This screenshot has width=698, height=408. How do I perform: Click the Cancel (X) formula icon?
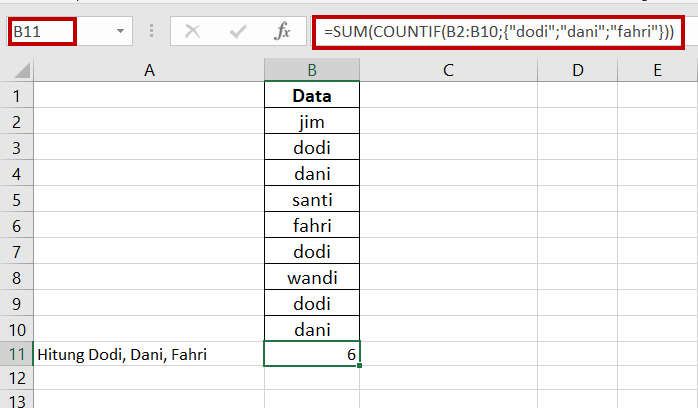tap(192, 31)
